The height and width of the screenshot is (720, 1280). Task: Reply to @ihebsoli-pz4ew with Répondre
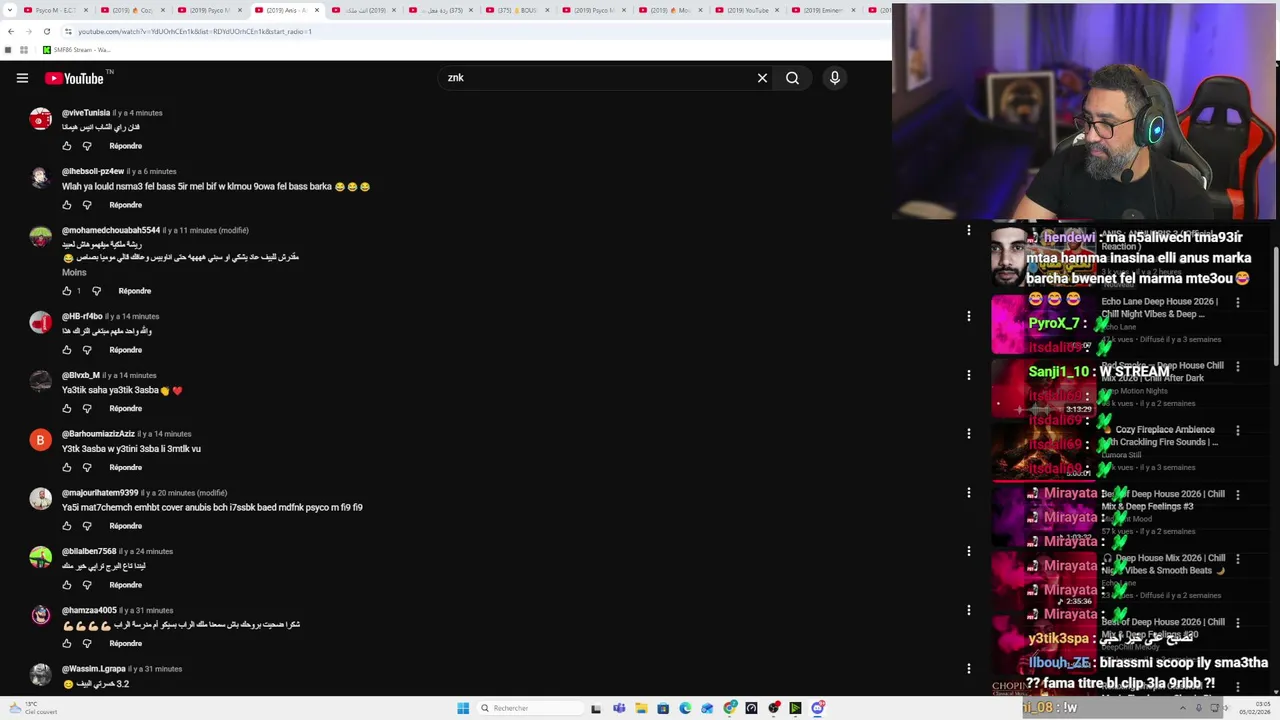coord(125,205)
